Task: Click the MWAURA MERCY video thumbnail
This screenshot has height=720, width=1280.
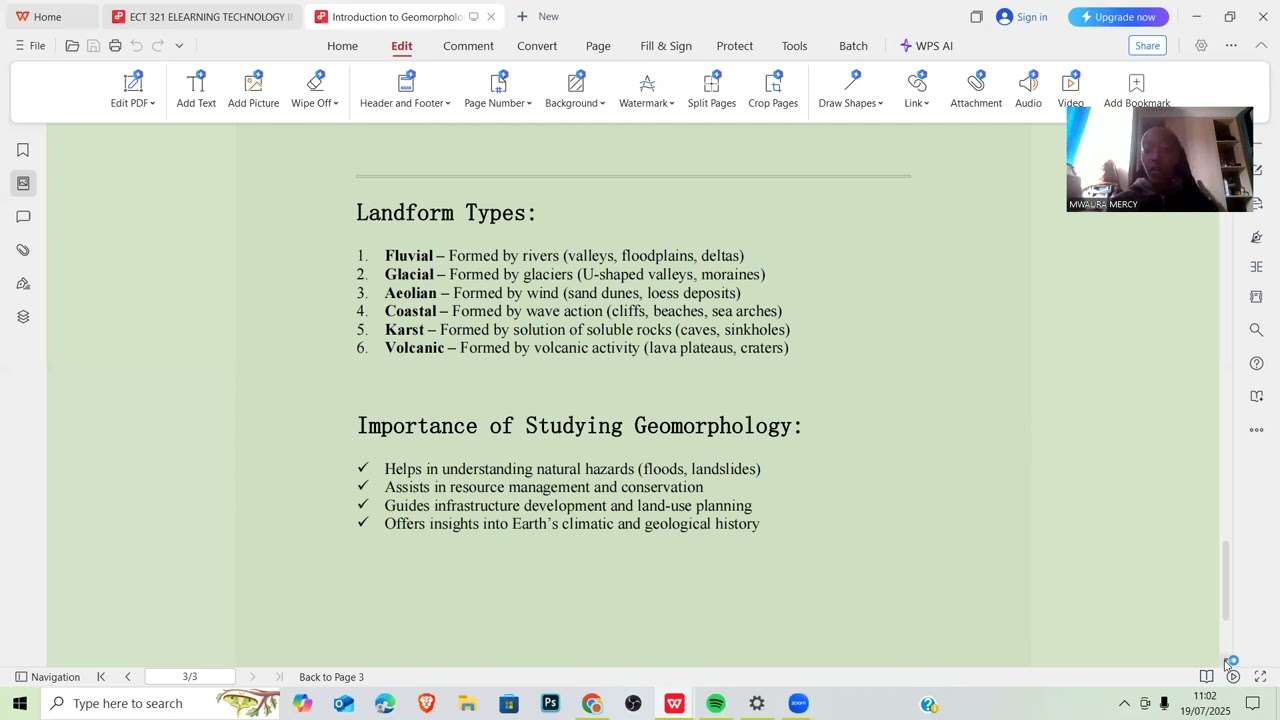Action: click(x=1159, y=159)
